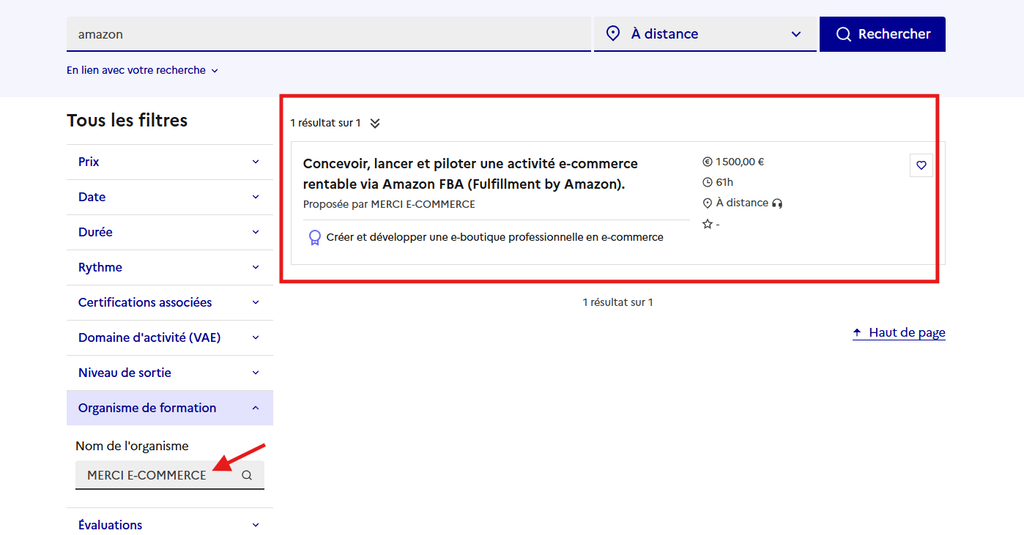Expand the Prix filter
The image size is (1024, 535).
tap(170, 162)
